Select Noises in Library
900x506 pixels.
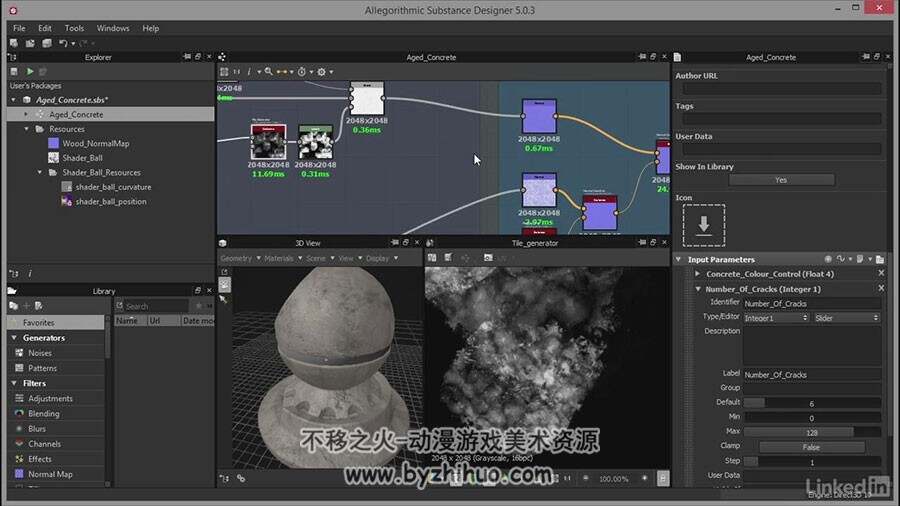[x=40, y=353]
